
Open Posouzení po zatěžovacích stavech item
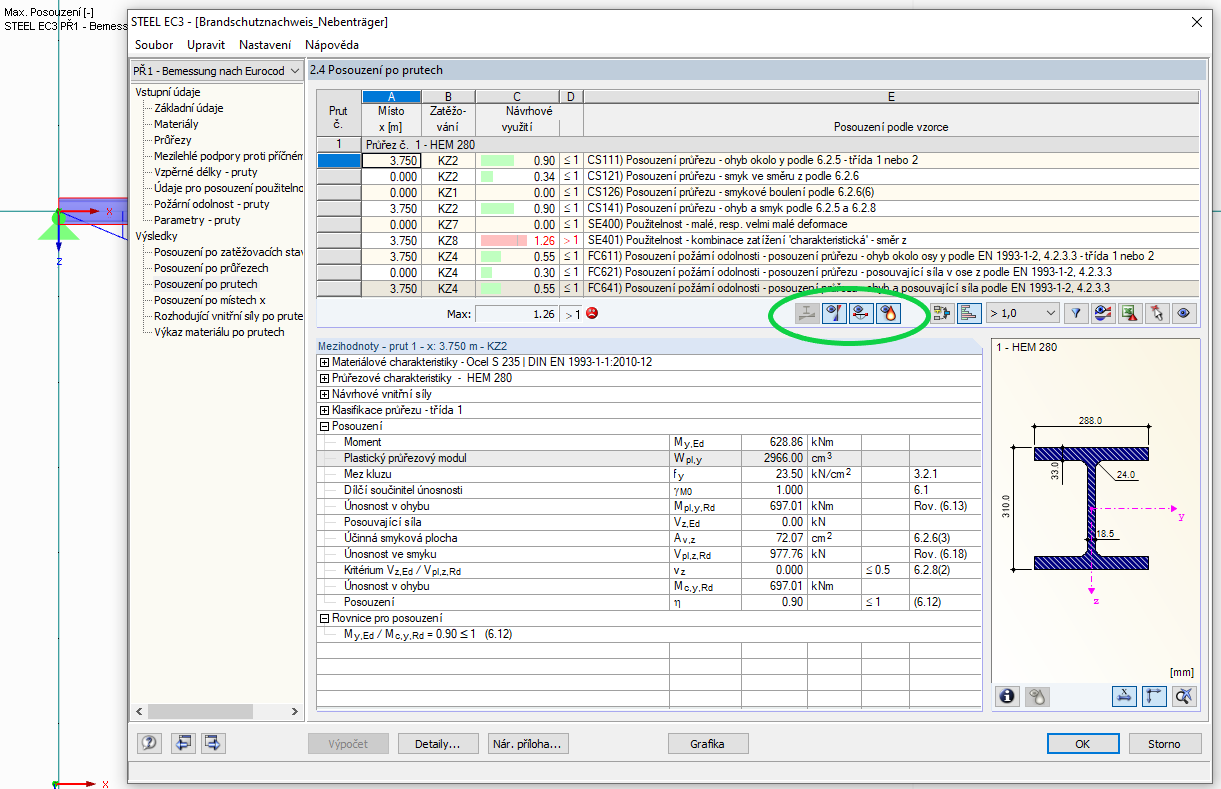(228, 252)
